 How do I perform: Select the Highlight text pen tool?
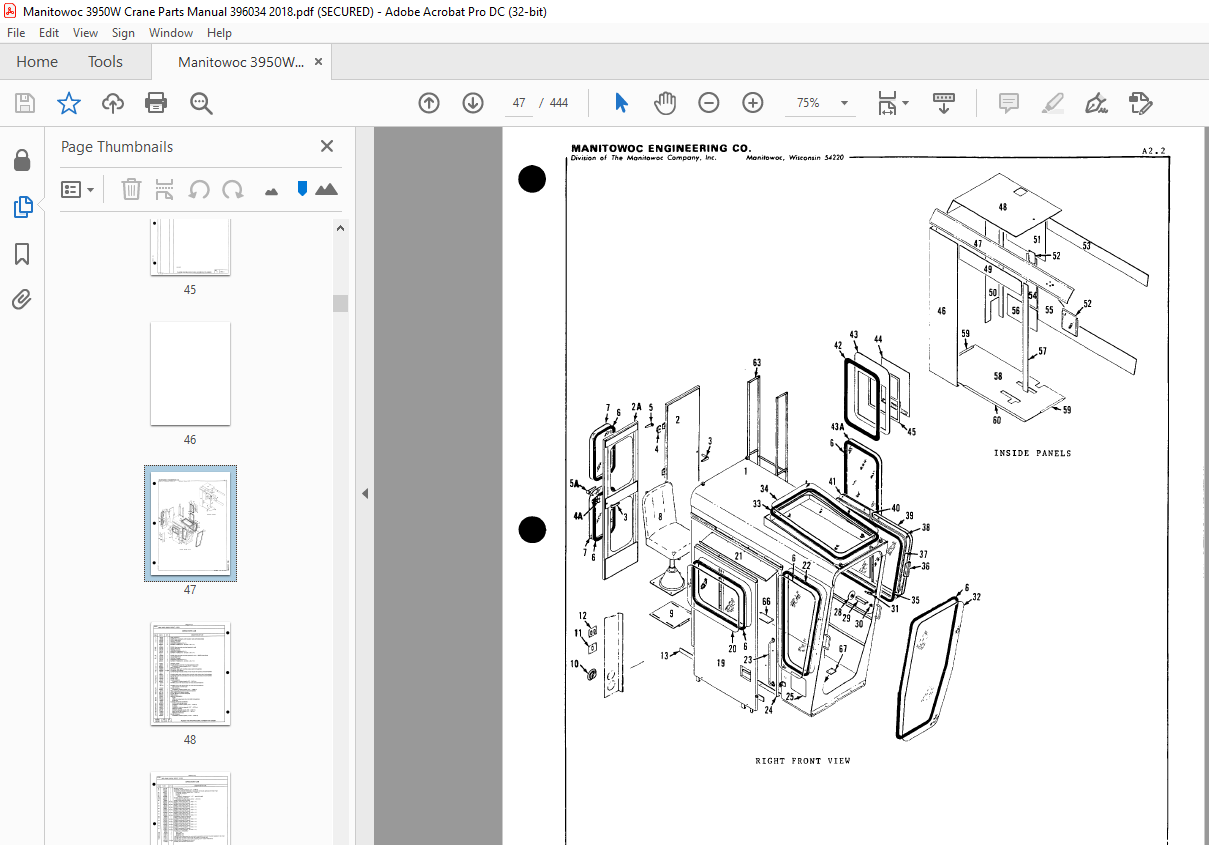tap(1052, 103)
